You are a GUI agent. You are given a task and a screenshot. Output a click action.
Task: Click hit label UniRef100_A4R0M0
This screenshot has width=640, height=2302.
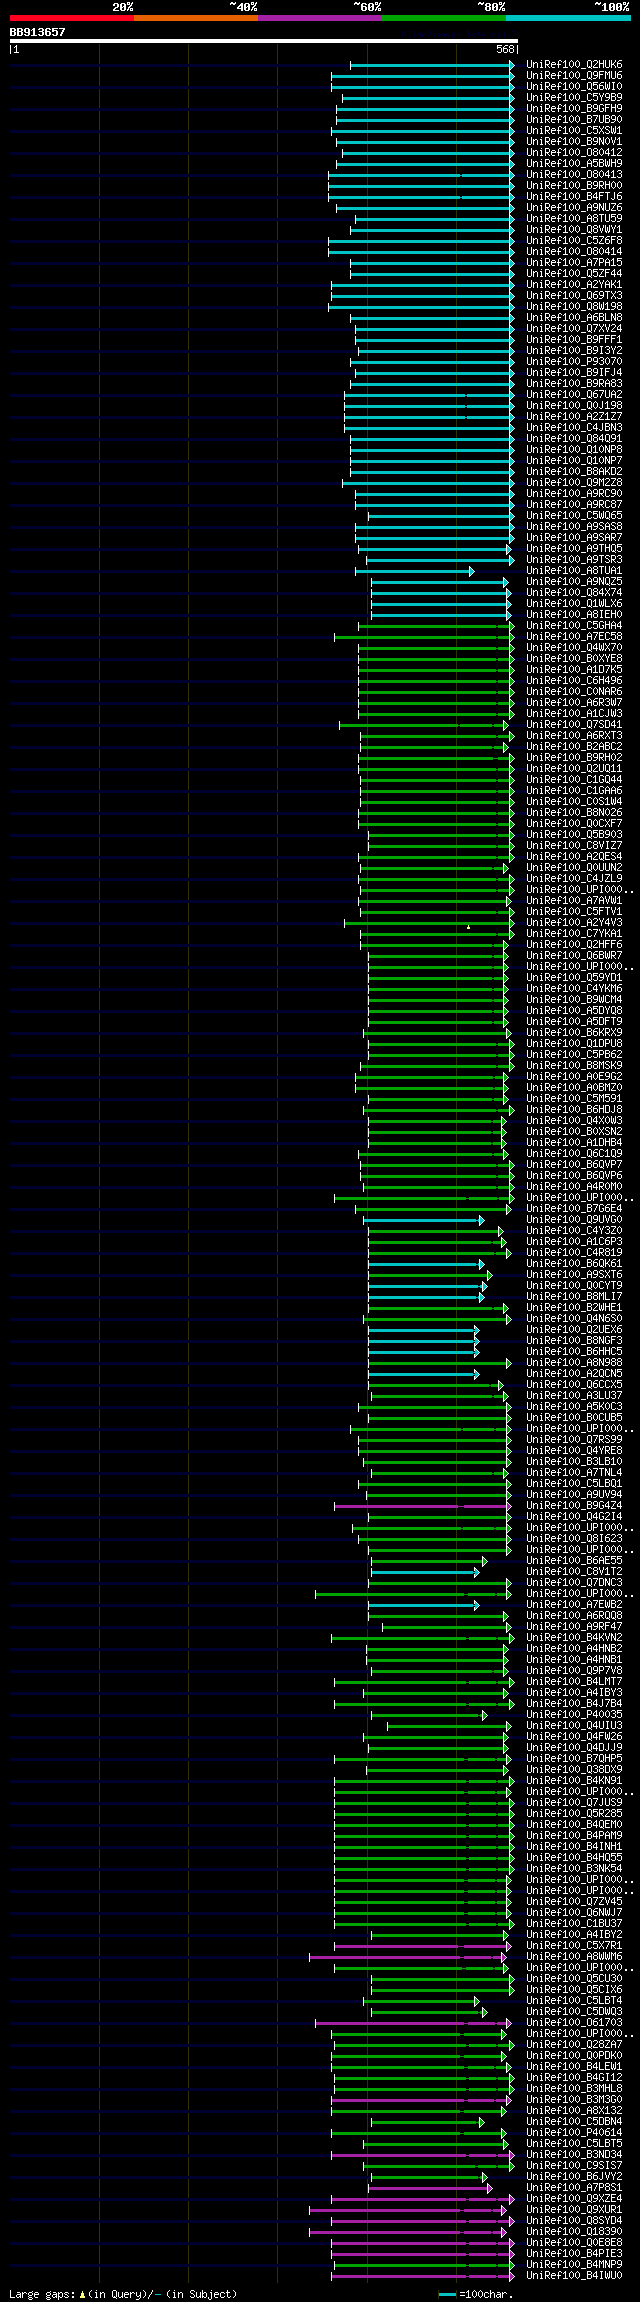(x=574, y=1187)
